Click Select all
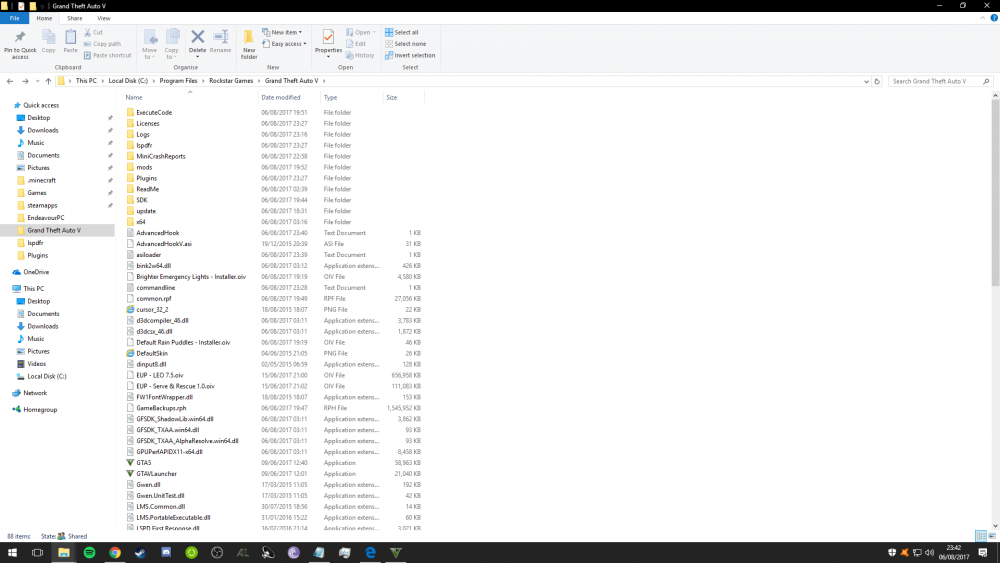 click(402, 32)
